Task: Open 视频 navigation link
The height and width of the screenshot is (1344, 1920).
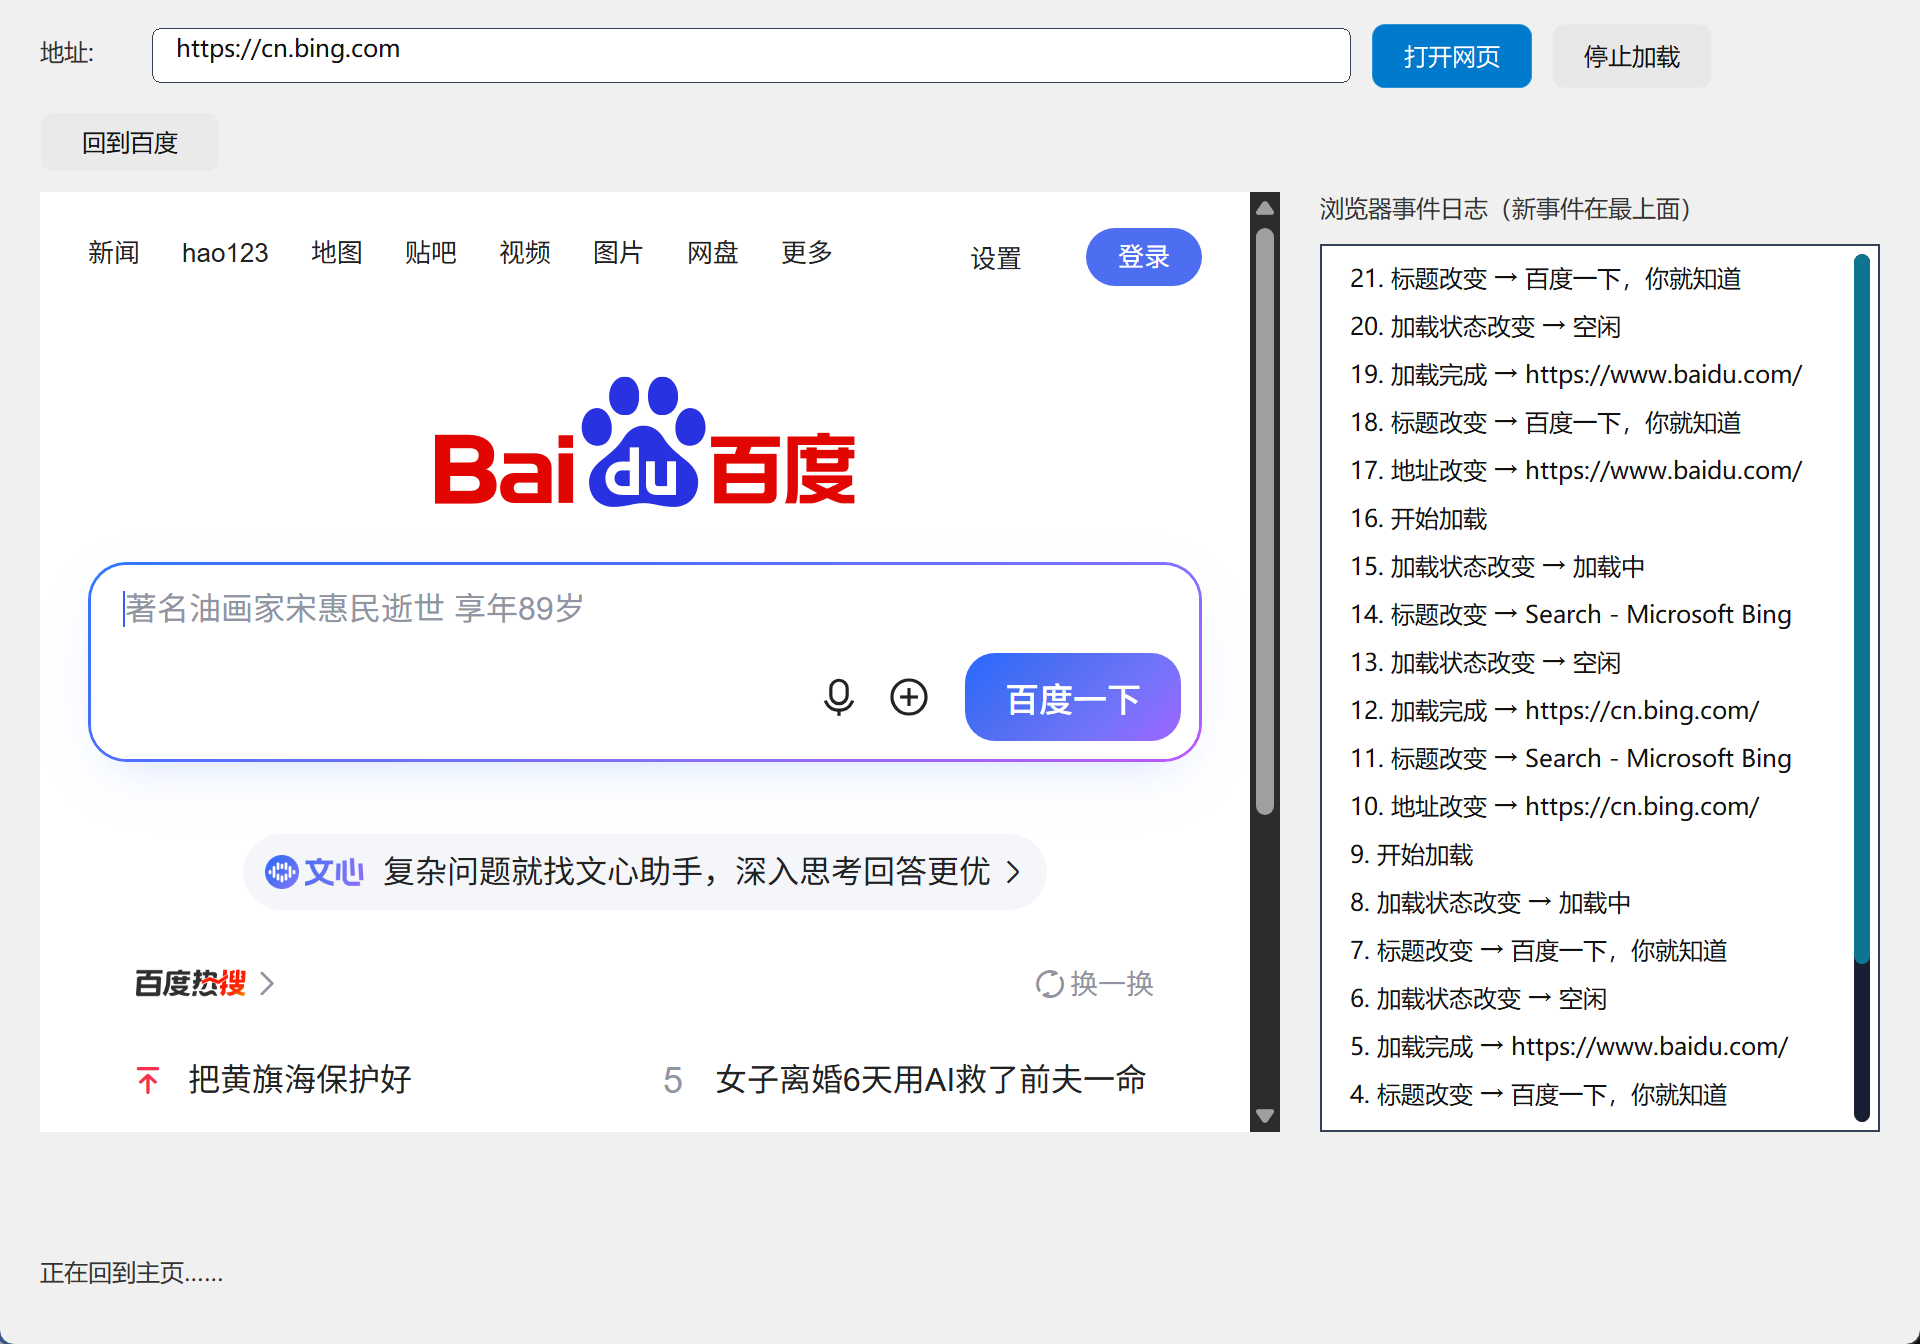Action: pos(524,253)
